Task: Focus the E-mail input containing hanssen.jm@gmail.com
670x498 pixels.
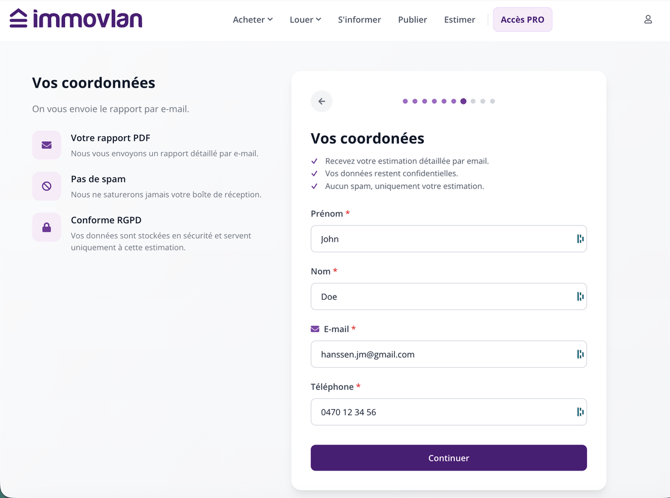Action: coord(449,354)
